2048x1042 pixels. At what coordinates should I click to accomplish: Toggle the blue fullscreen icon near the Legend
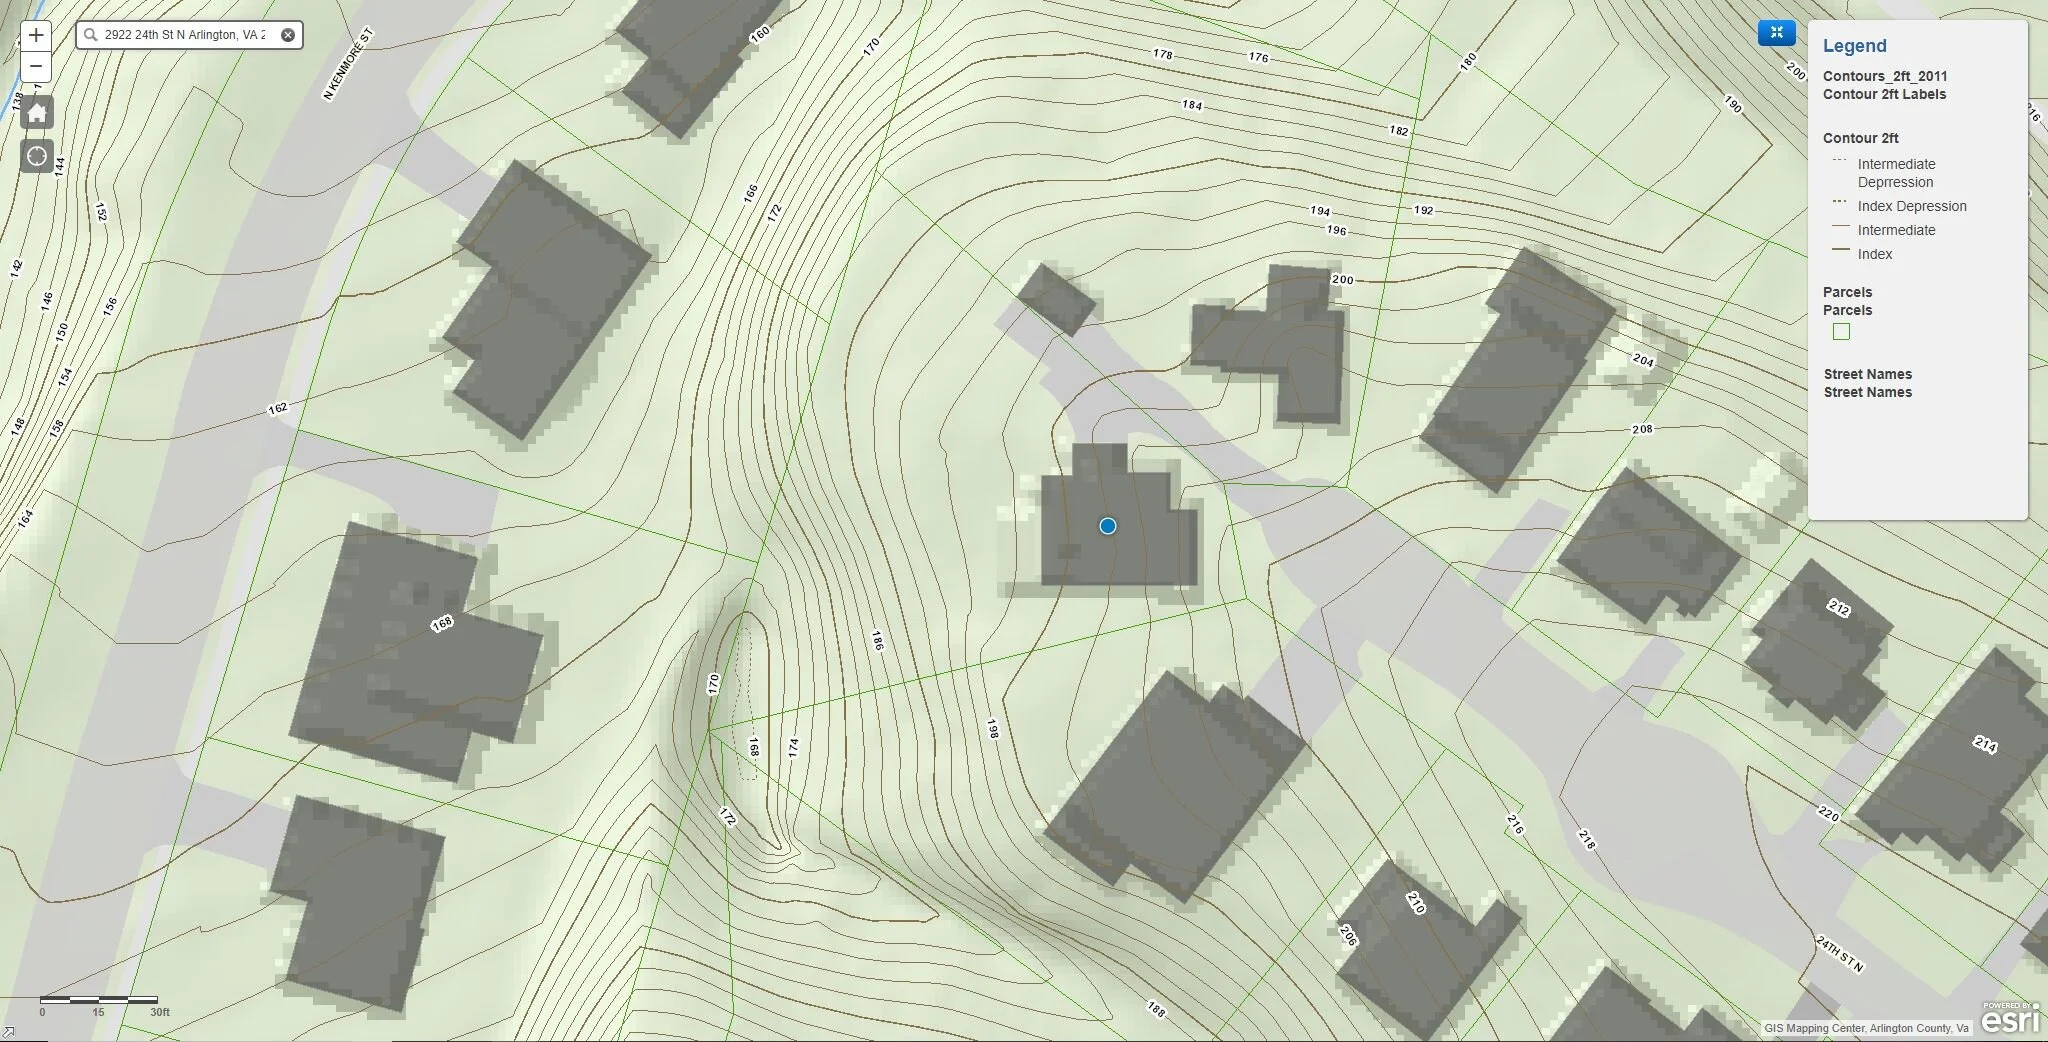[x=1776, y=32]
